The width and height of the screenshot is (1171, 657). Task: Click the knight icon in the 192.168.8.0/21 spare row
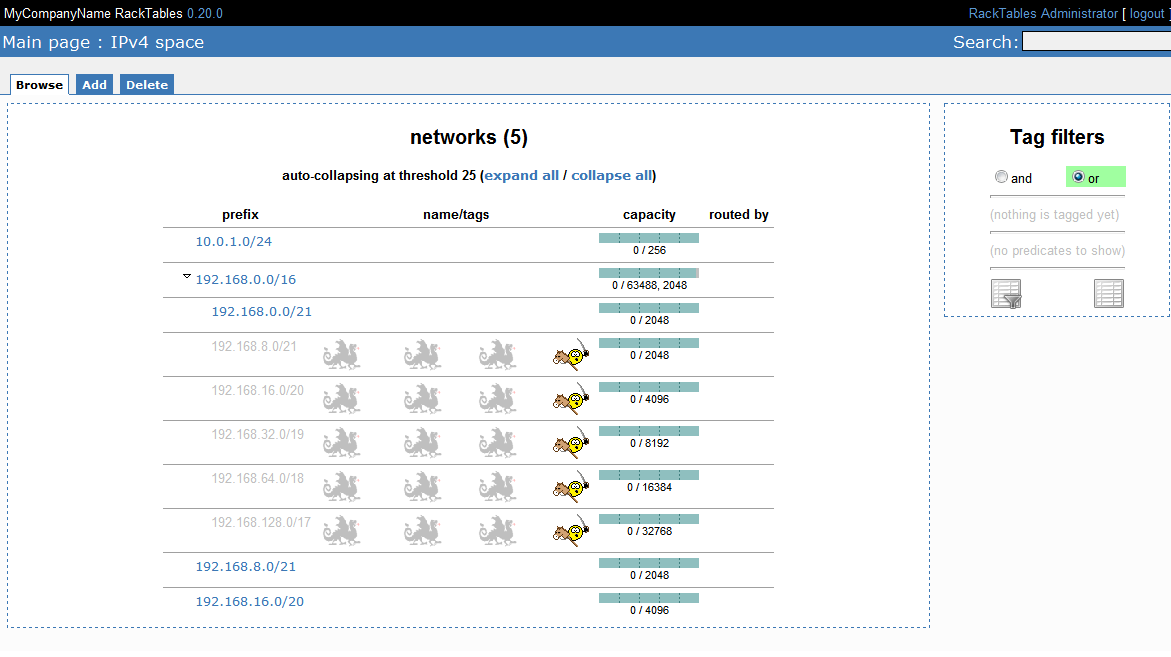click(571, 354)
